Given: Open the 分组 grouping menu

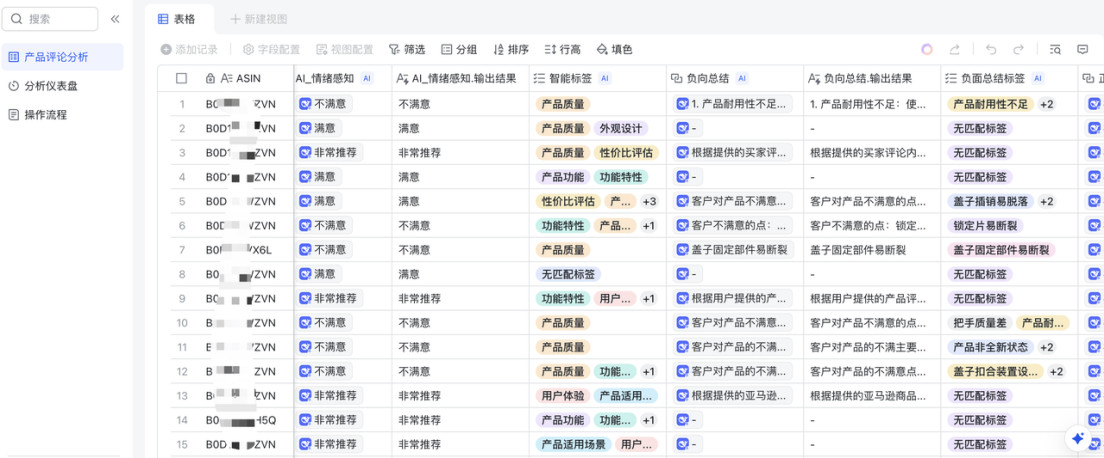Looking at the screenshot, I should 459,49.
